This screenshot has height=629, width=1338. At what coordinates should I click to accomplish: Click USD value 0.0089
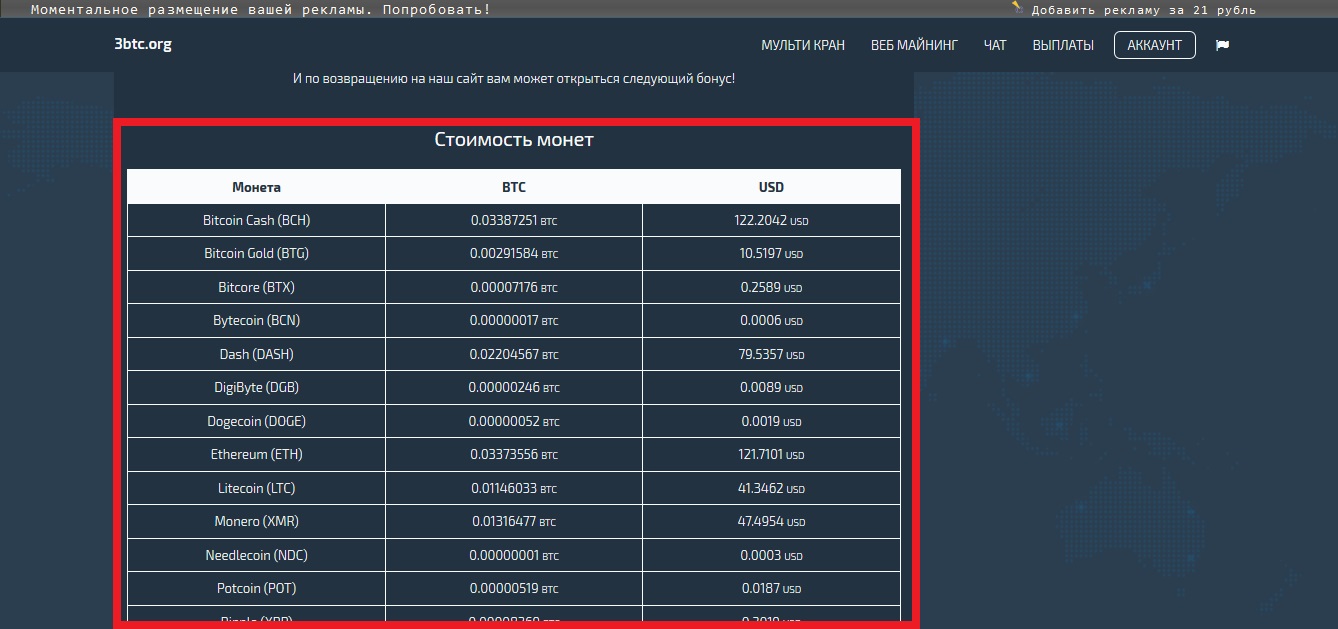(771, 388)
